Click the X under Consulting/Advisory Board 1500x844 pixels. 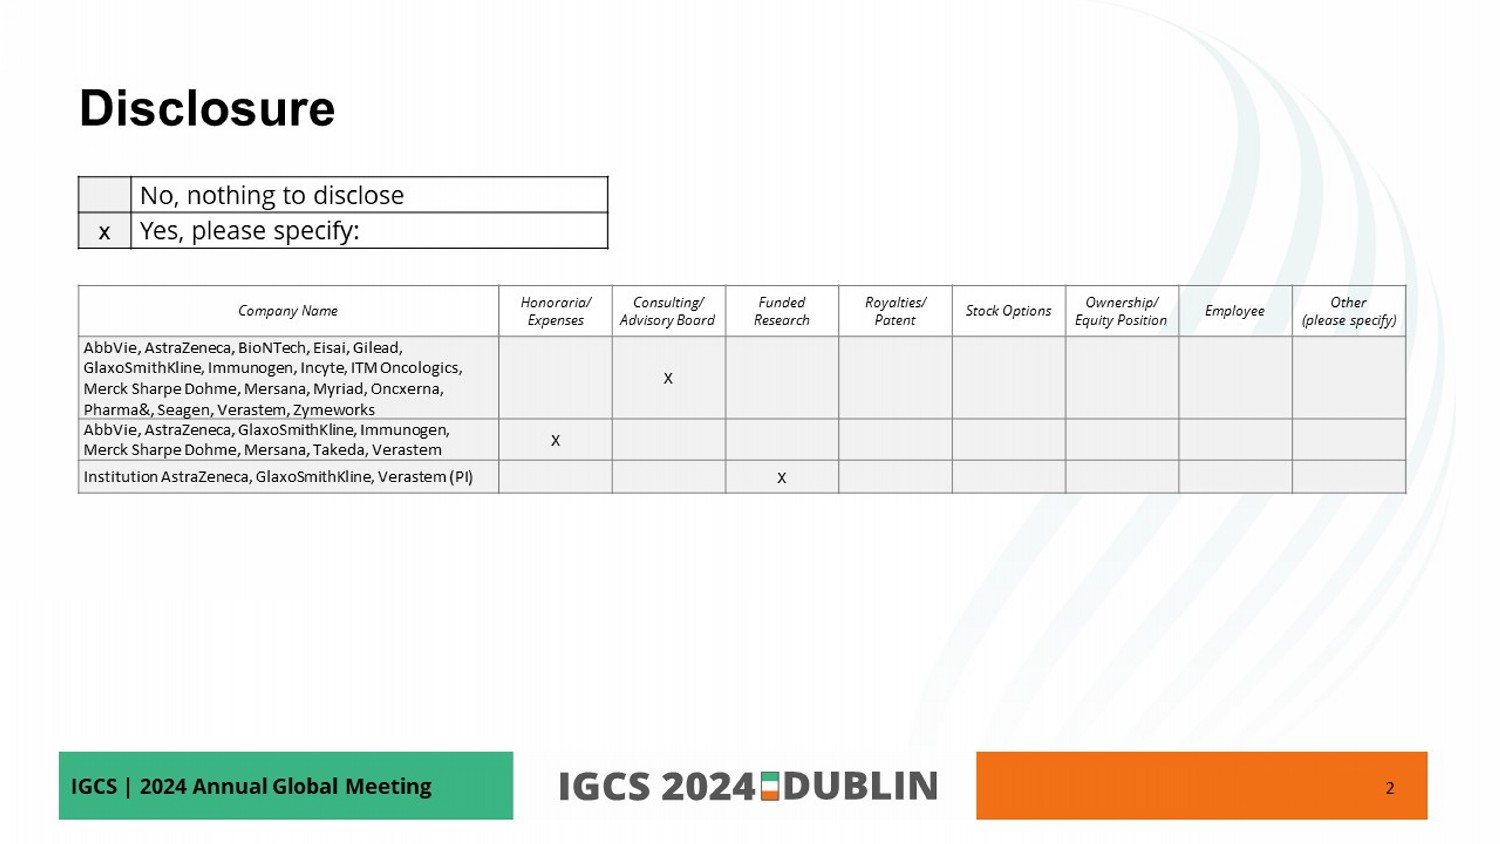[x=668, y=378]
